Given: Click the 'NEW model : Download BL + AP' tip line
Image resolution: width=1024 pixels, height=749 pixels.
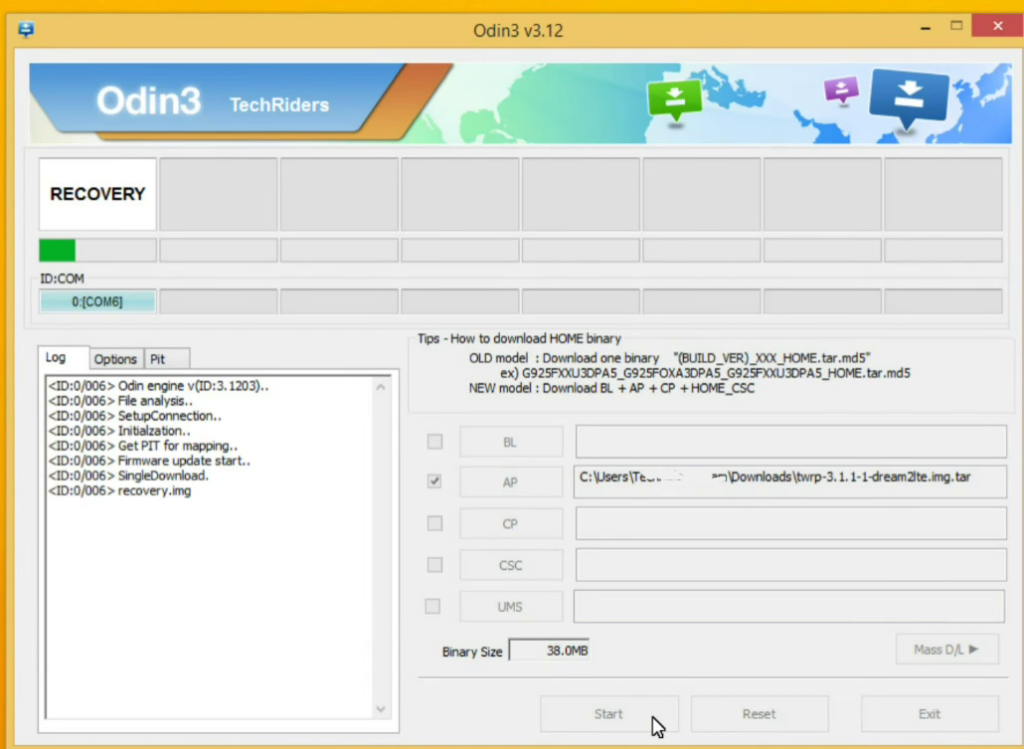Looking at the screenshot, I should [x=611, y=388].
